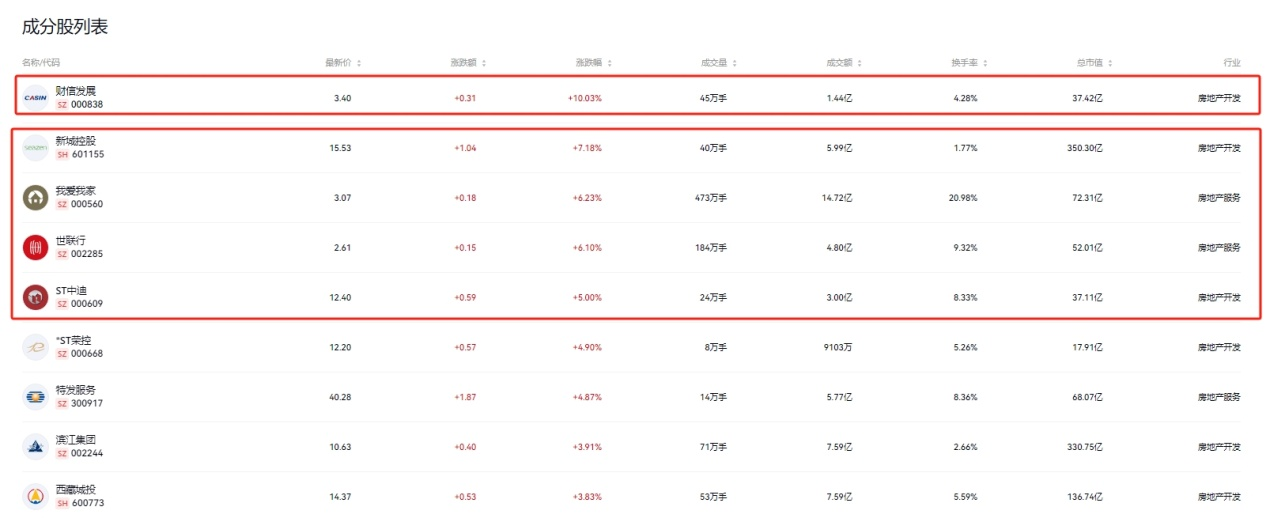Click the 我爱我家 house logo icon
The image size is (1266, 518).
pos(35,197)
